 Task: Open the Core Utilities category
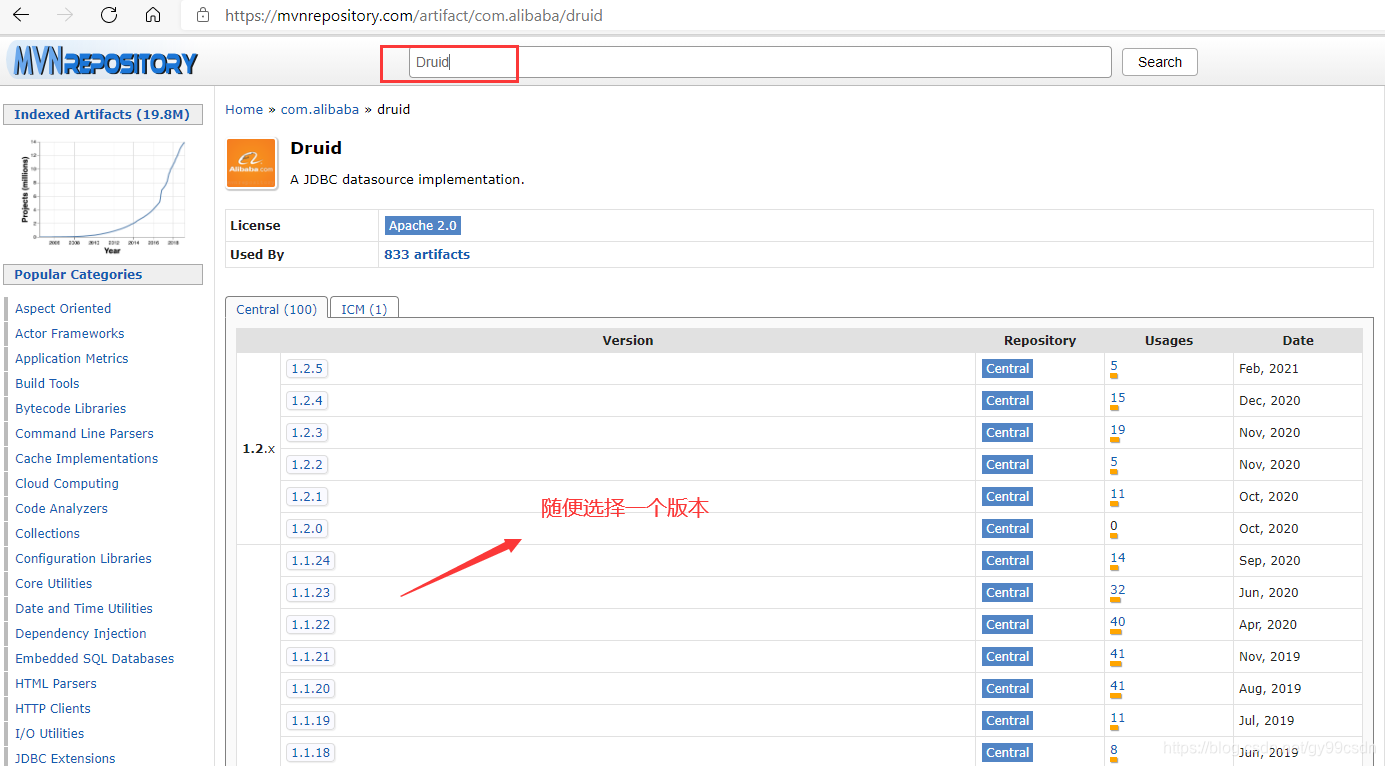click(54, 584)
